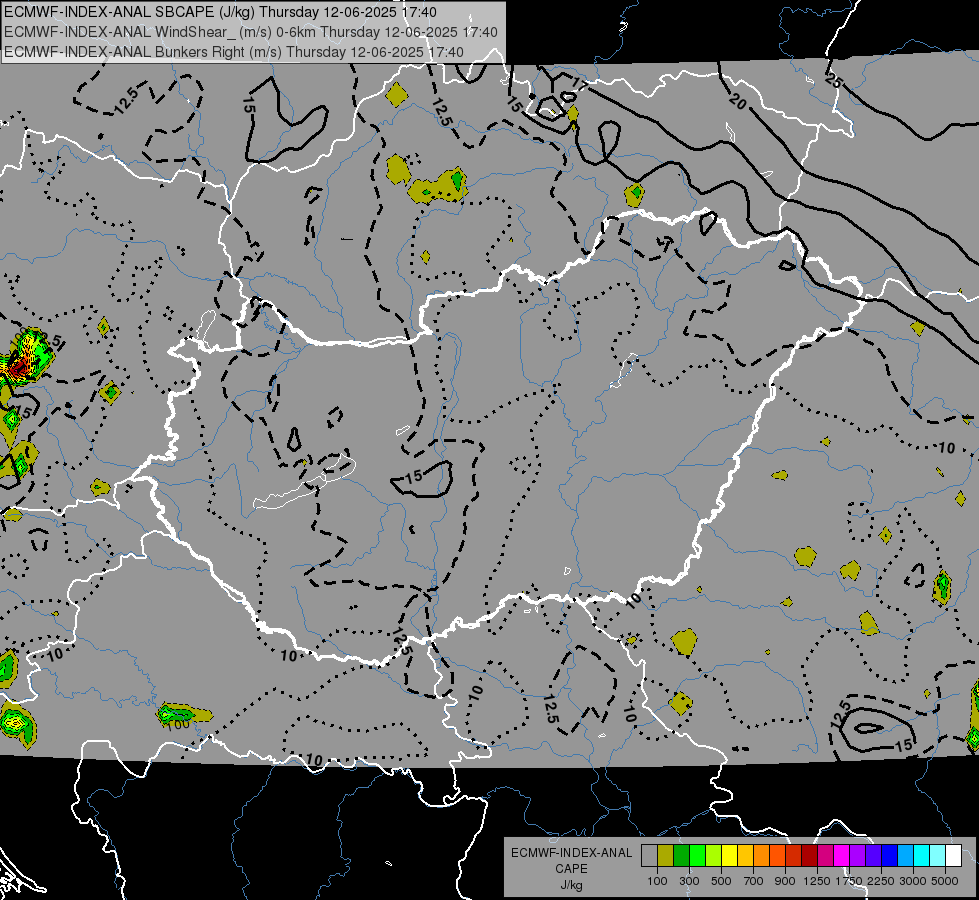Viewport: 979px width, 900px height.
Task: Click the 300 tick value in legend
Action: coord(689,881)
